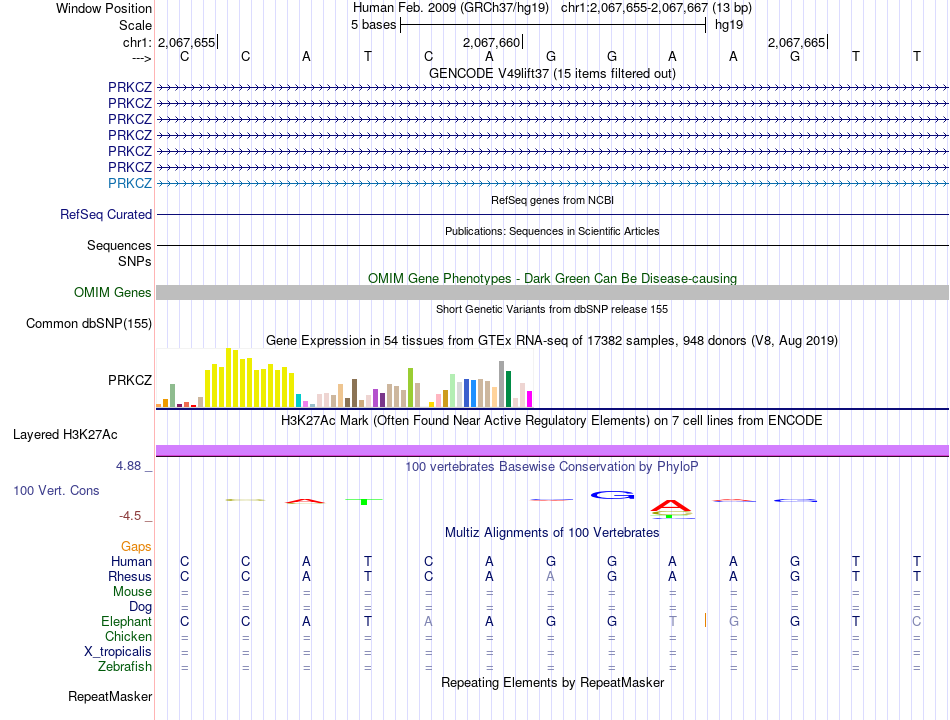This screenshot has height=720, width=950.
Task: Select the Human species label
Action: pyautogui.click(x=131, y=562)
